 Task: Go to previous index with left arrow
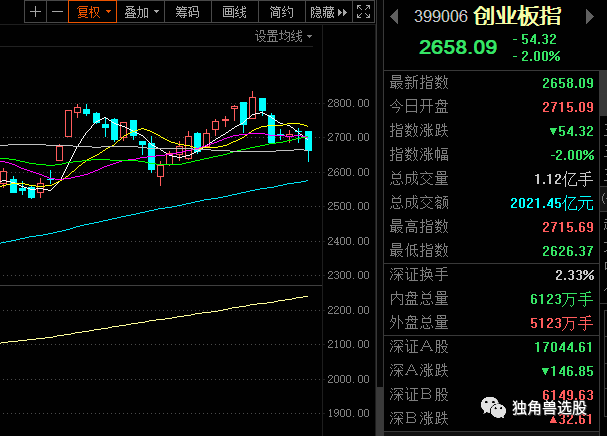394,17
